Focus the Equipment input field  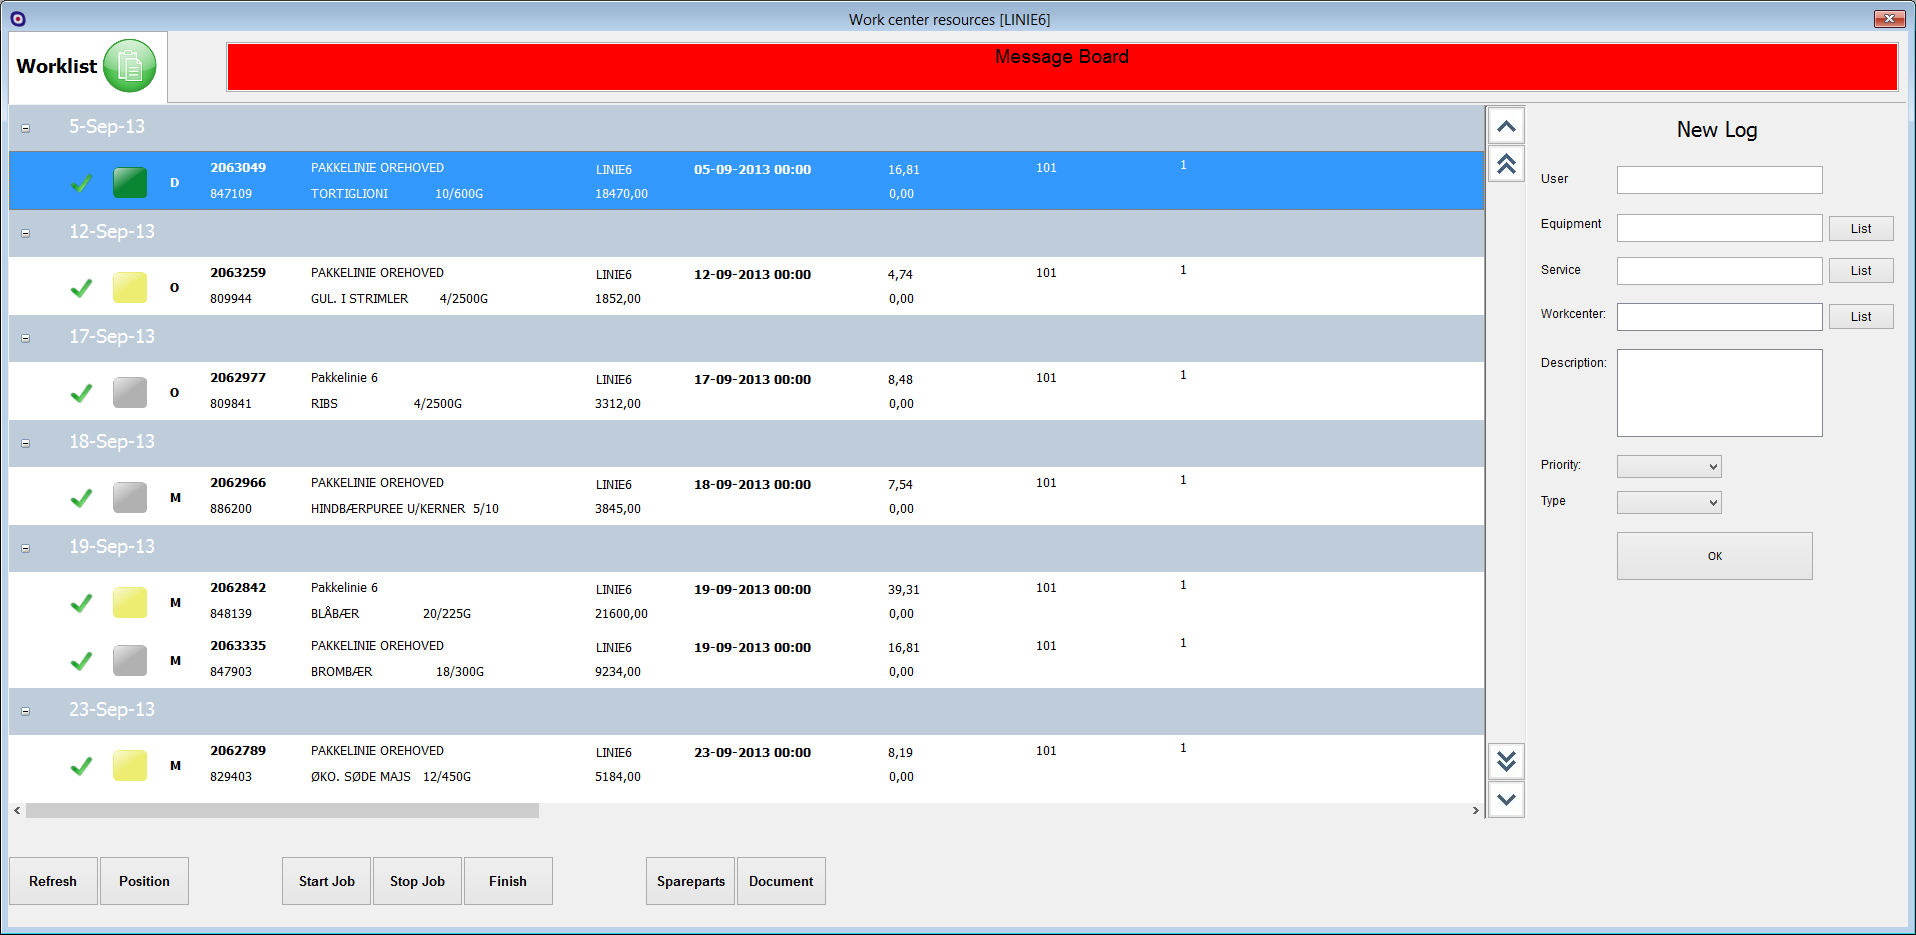1719,228
